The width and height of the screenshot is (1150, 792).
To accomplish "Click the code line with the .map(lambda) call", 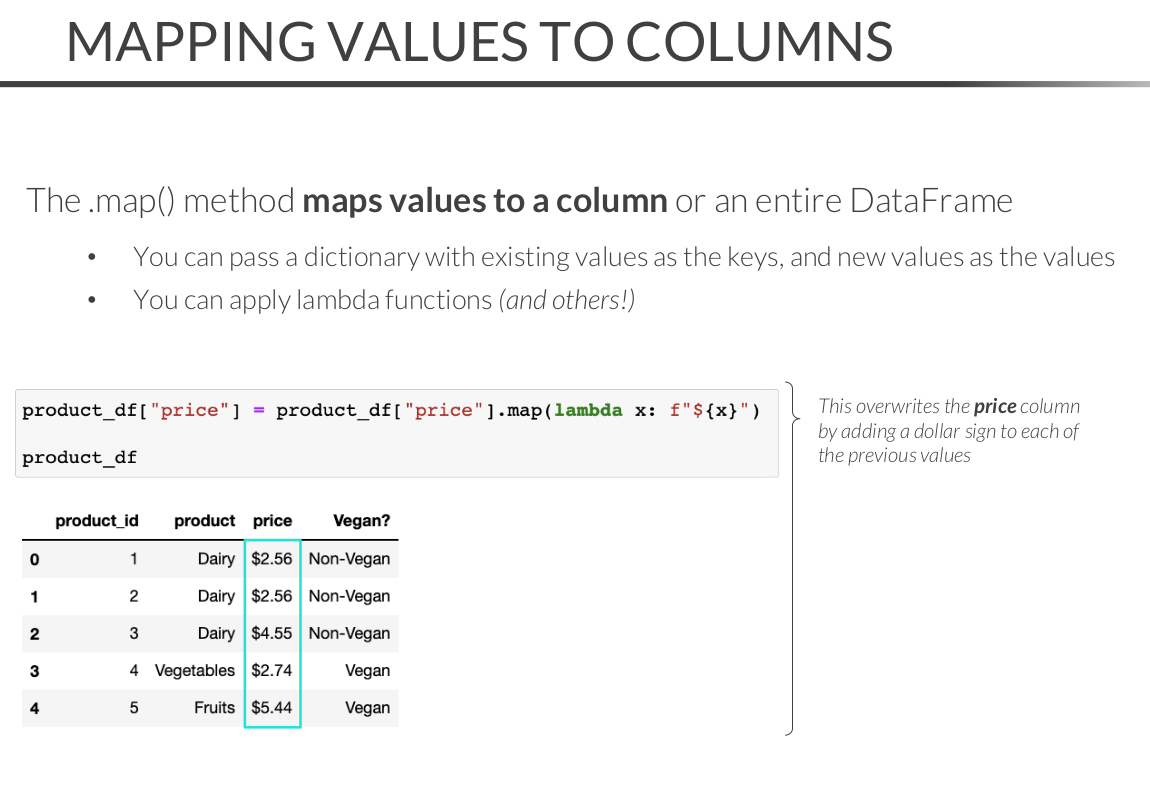I will pos(391,410).
